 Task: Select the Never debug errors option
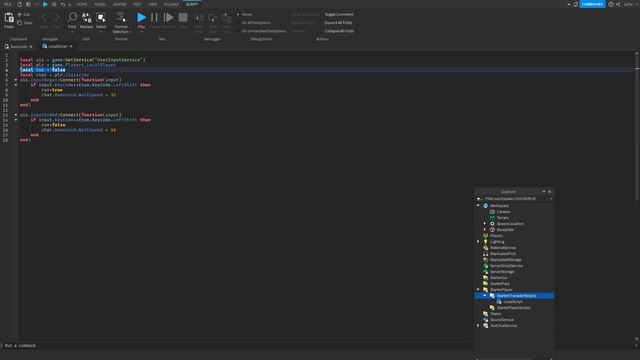click(244, 14)
